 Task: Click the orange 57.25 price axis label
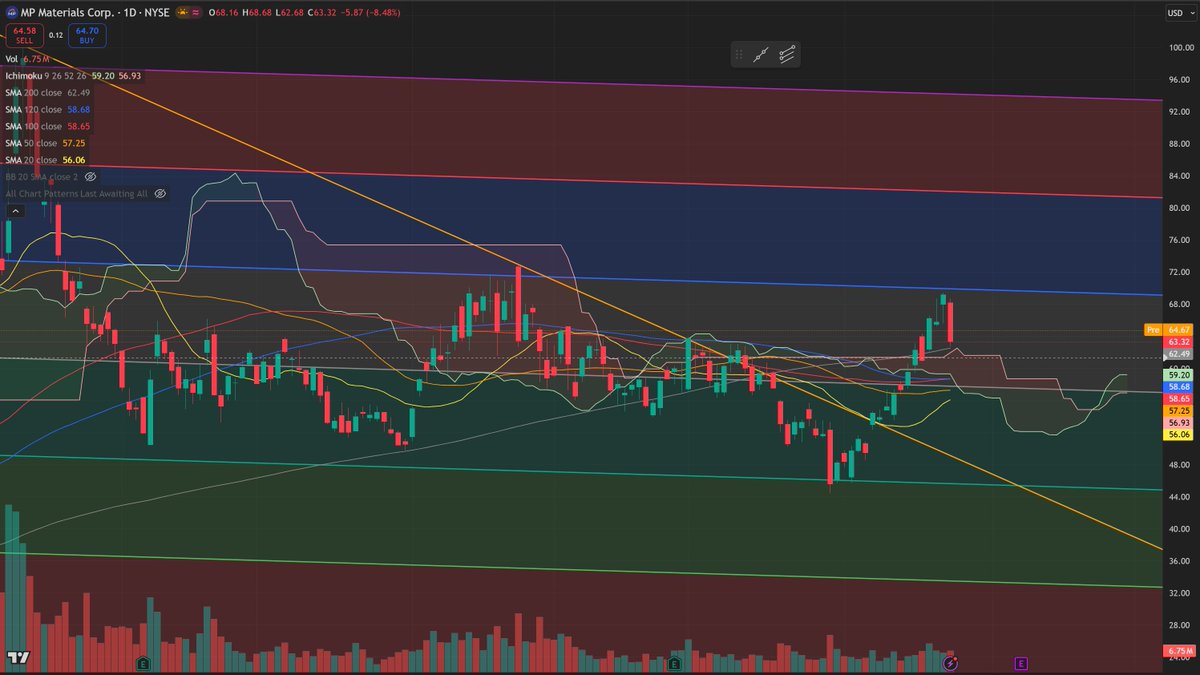pyautogui.click(x=1179, y=411)
